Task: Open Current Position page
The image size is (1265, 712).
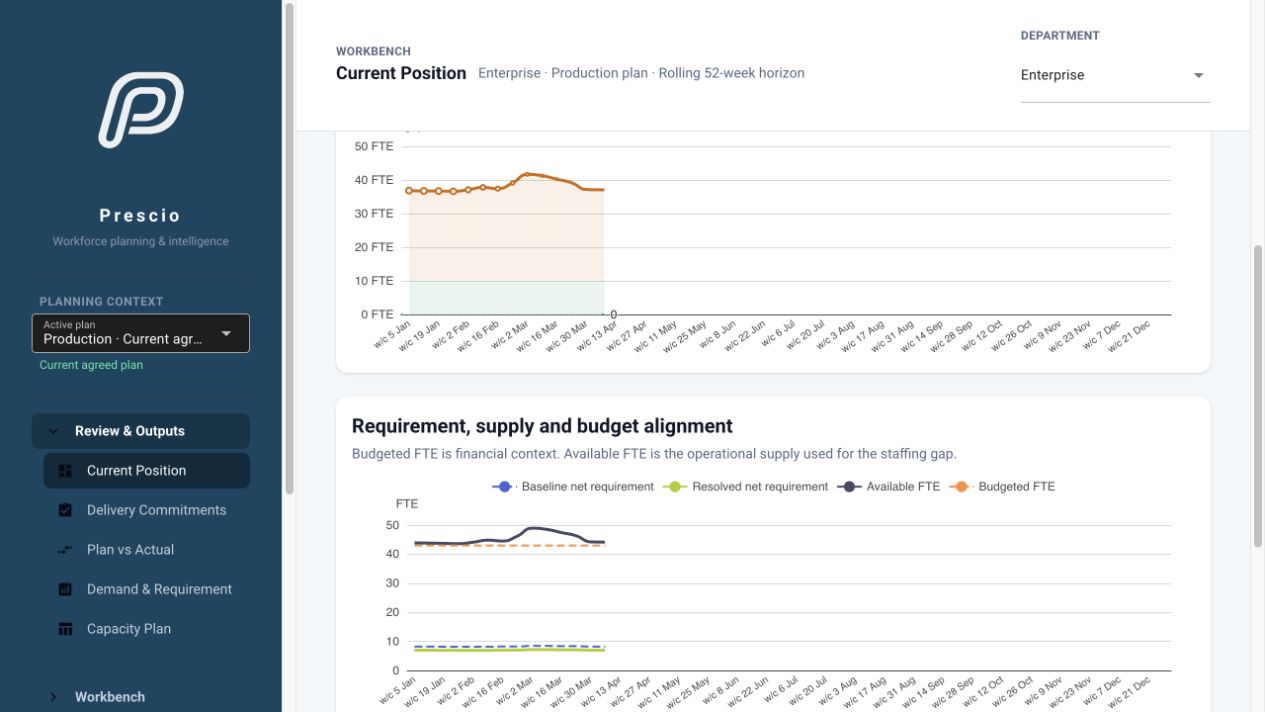Action: [x=147, y=471]
